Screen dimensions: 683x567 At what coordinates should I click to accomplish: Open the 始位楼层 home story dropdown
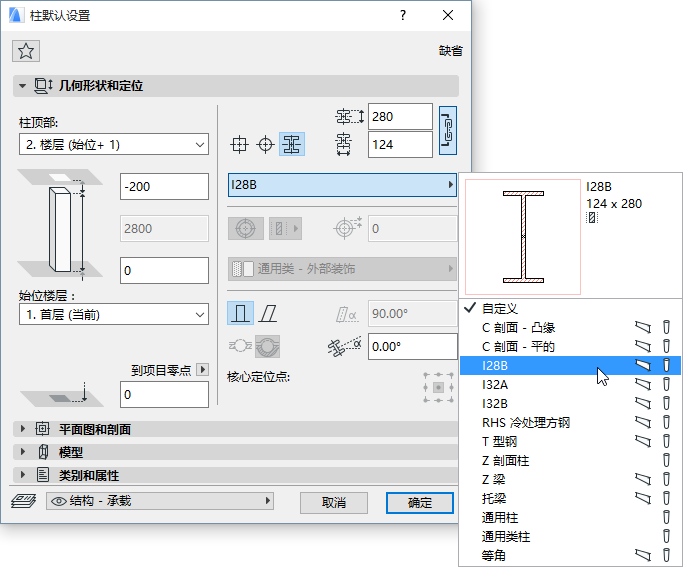click(114, 314)
